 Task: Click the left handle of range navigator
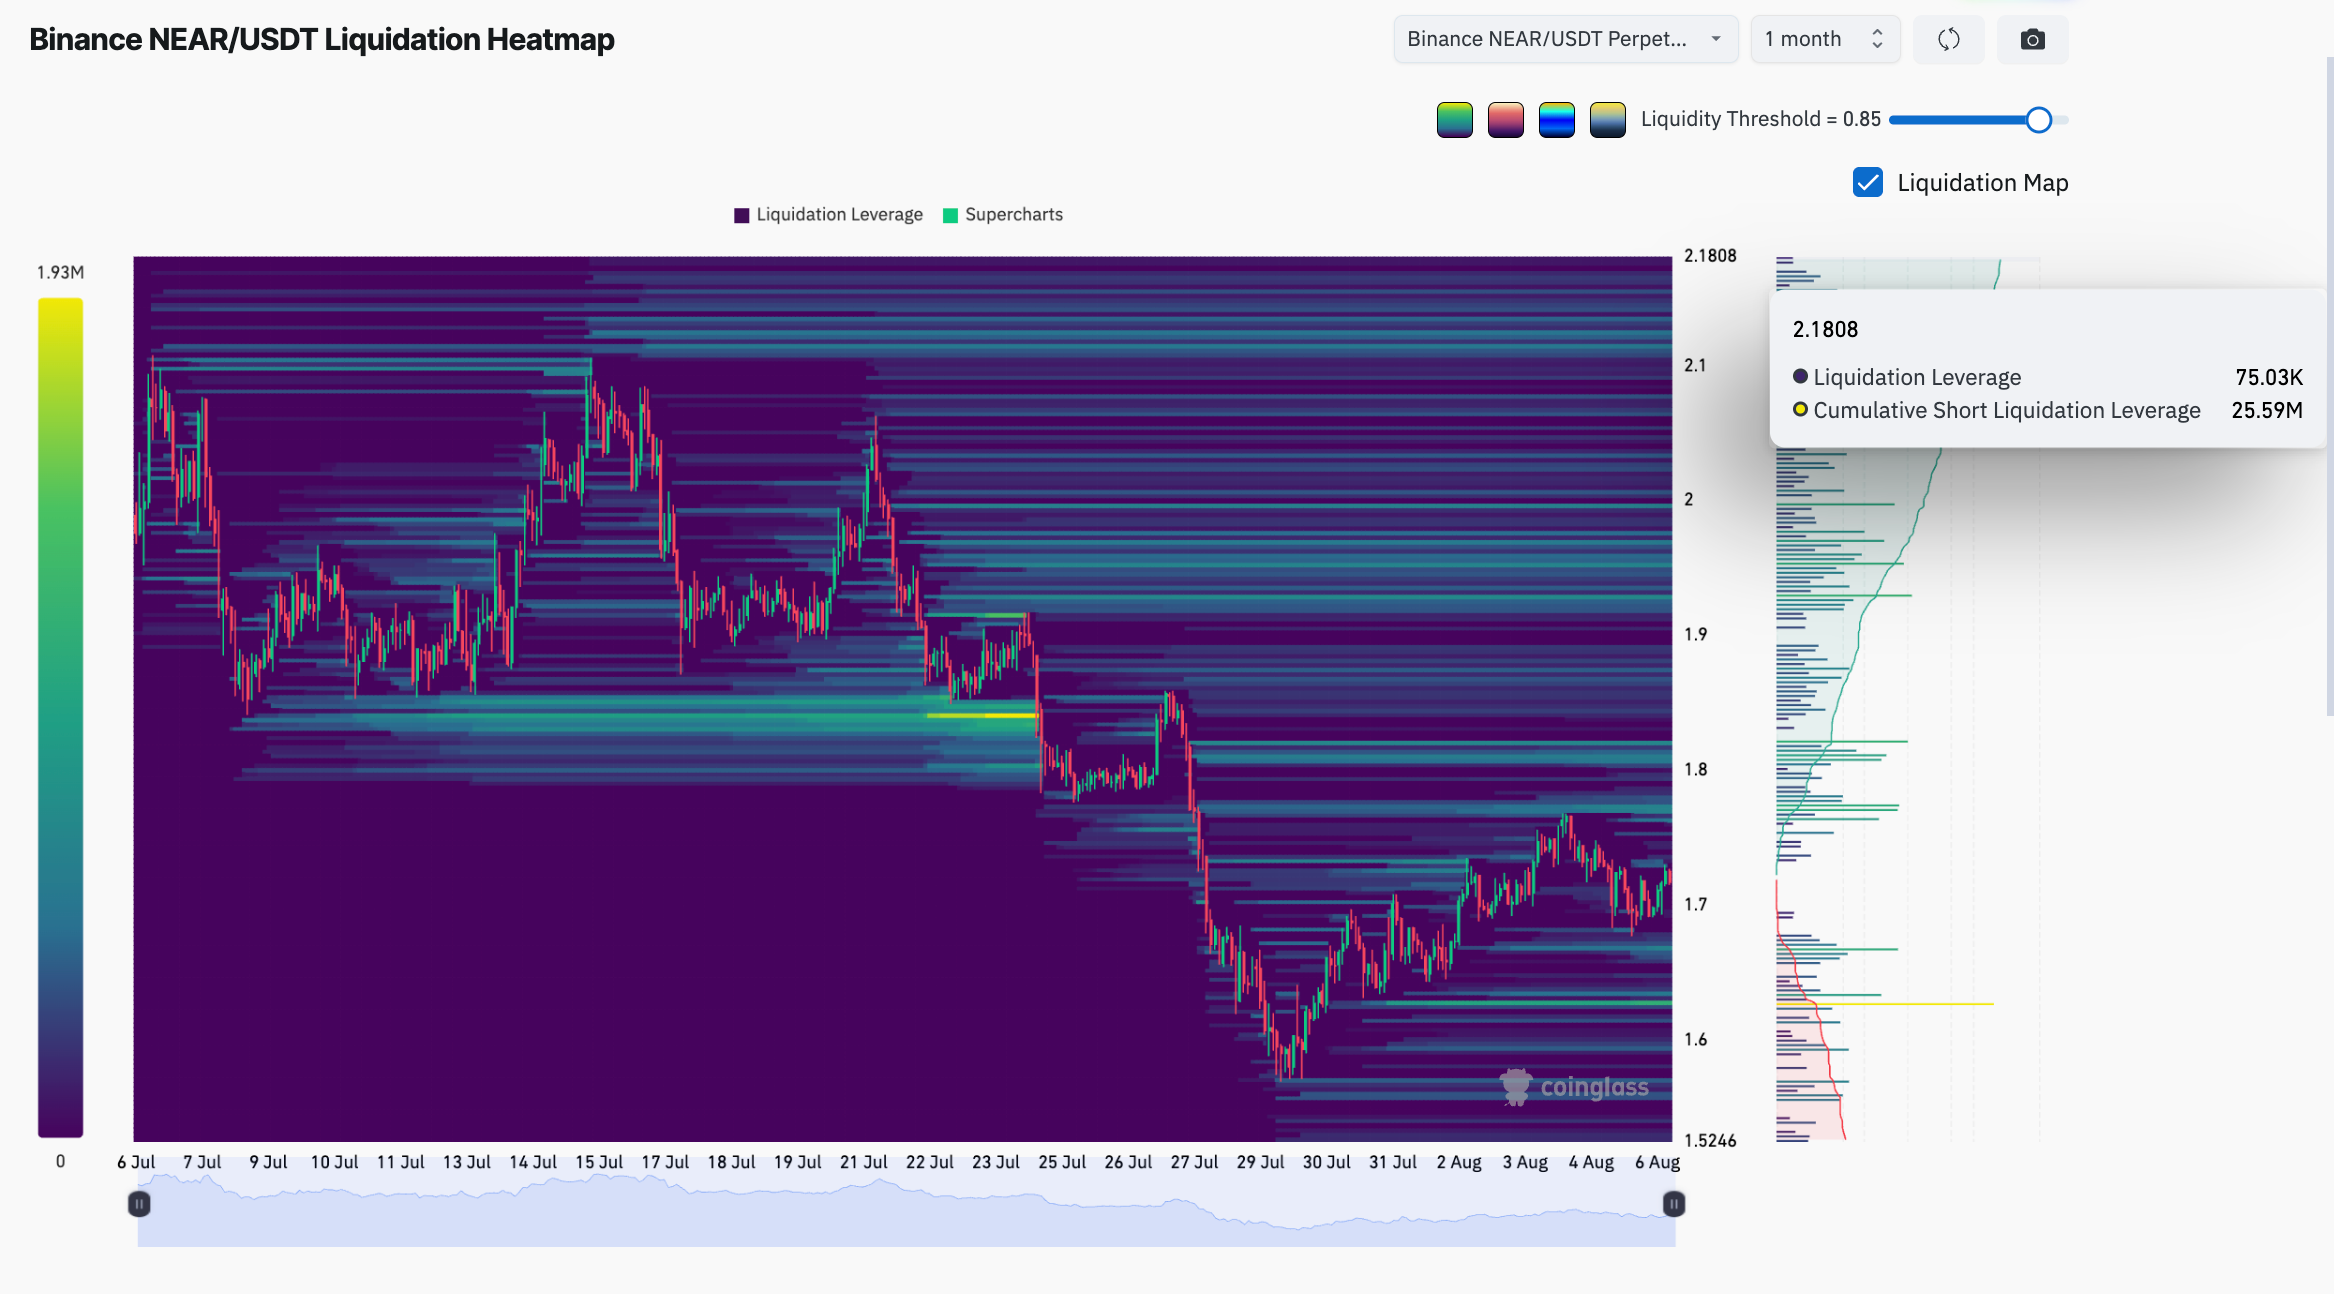[139, 1204]
